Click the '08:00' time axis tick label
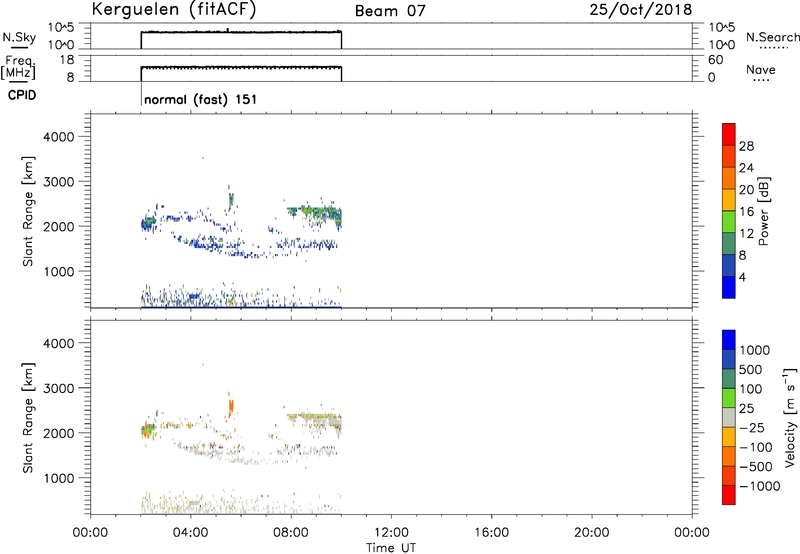The width and height of the screenshot is (800, 554). (x=291, y=533)
